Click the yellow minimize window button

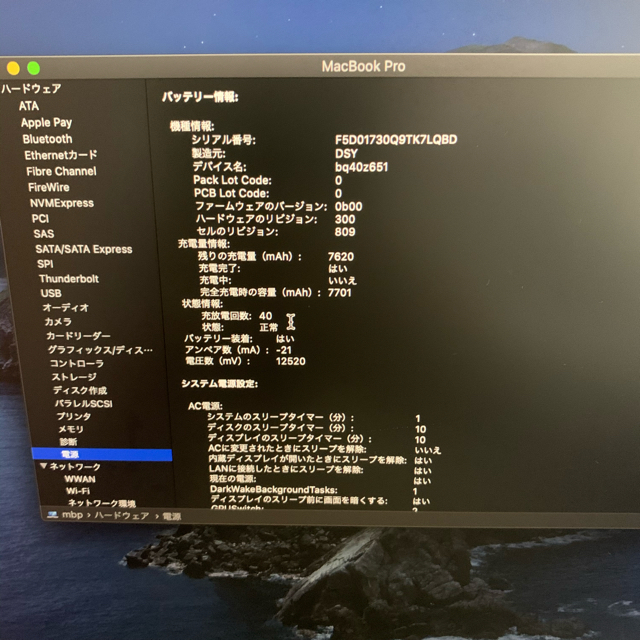pyautogui.click(x=13, y=68)
